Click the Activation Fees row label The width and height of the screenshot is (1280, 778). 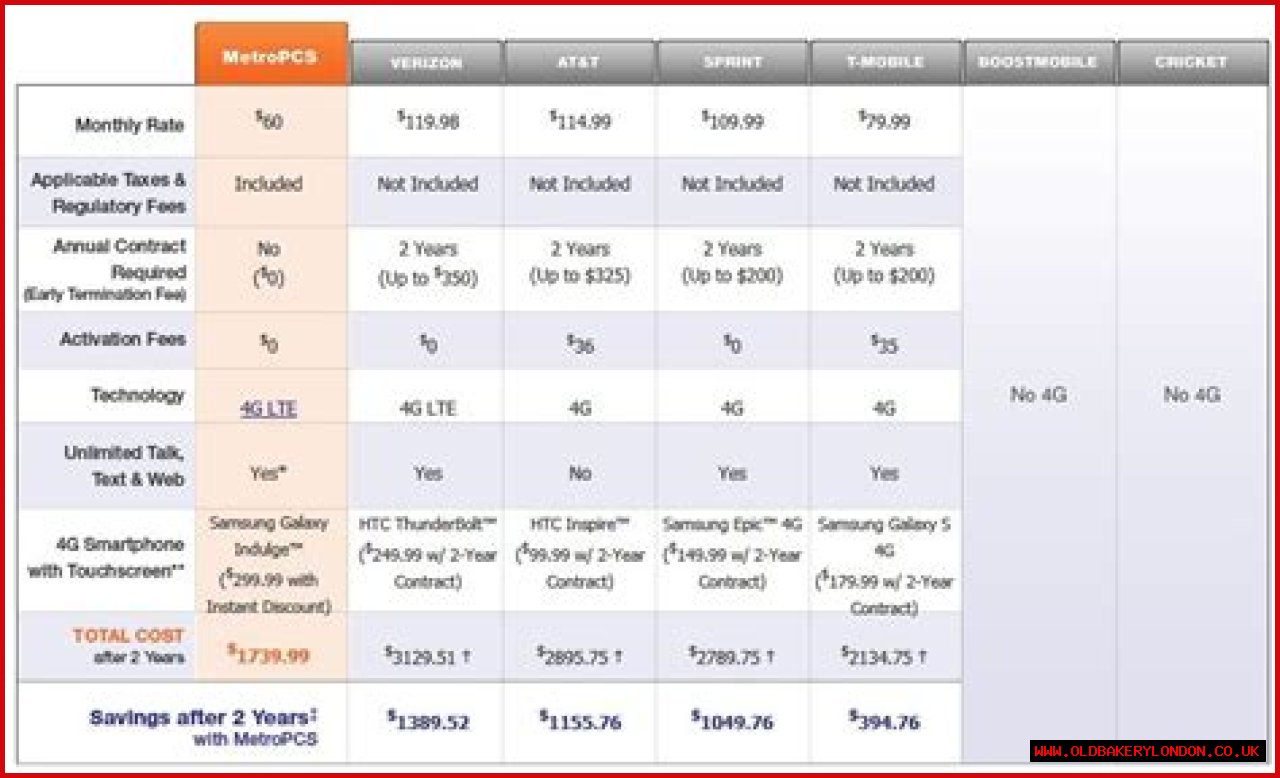(x=123, y=340)
